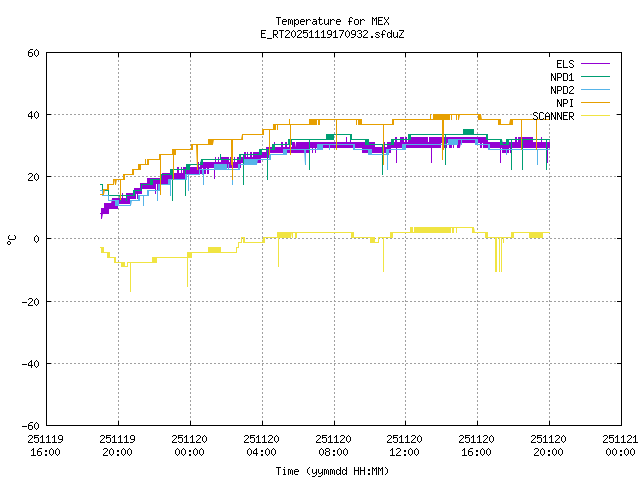640x480 pixels.
Task: Select the 251120 08:00 time tick label
Action: tap(333, 445)
